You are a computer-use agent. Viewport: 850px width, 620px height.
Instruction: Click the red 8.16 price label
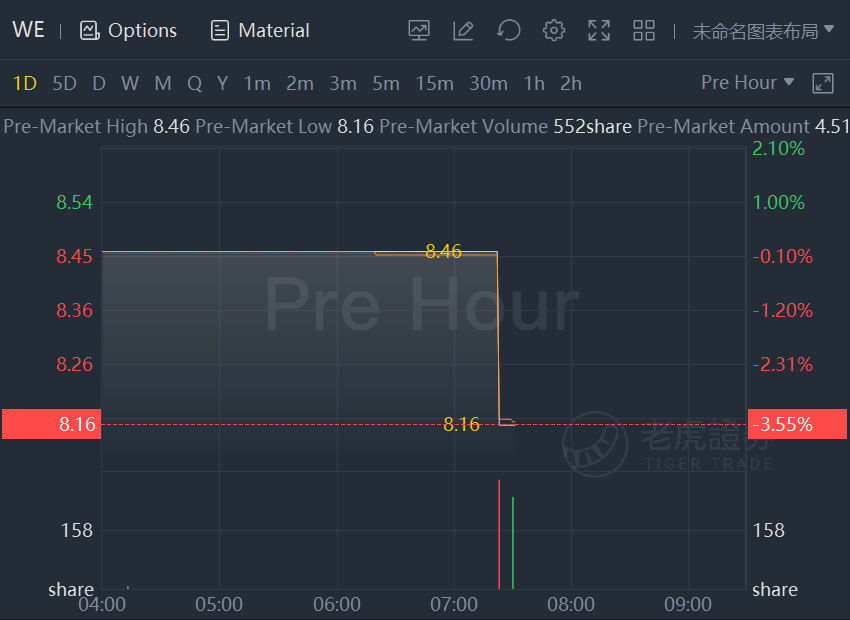tap(51, 424)
